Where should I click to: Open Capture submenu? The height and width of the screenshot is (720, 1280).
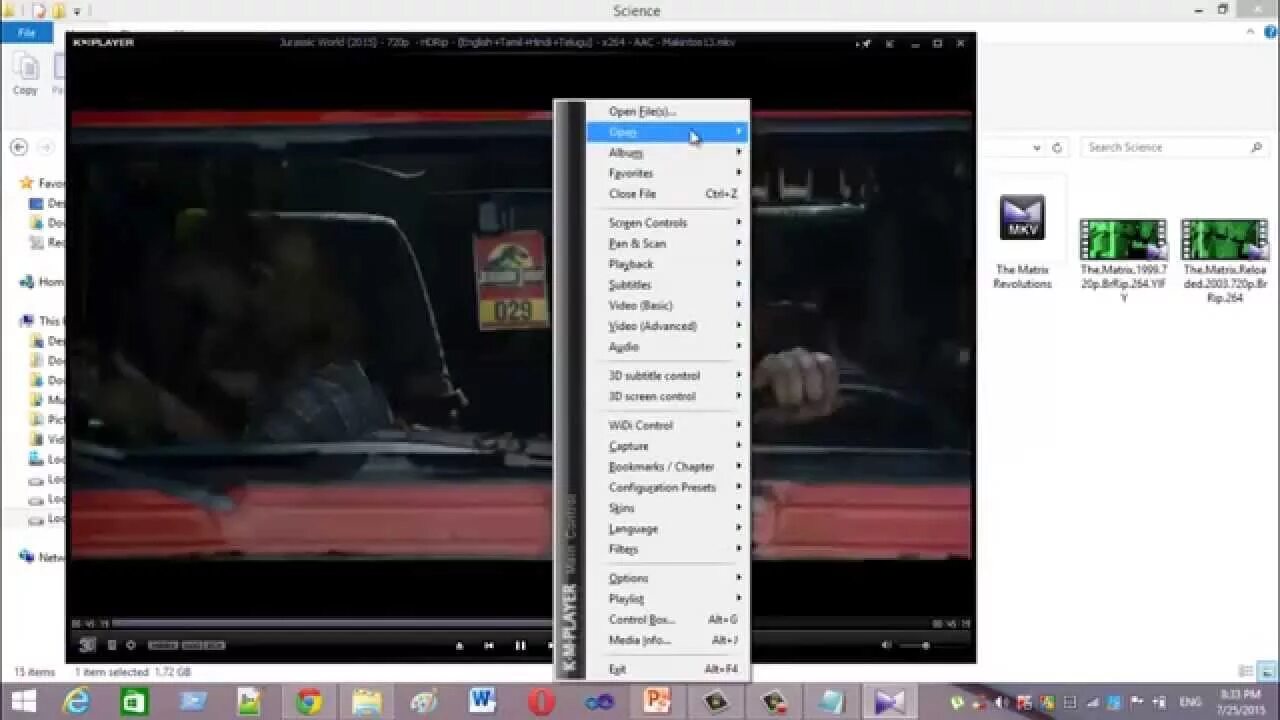click(x=667, y=446)
